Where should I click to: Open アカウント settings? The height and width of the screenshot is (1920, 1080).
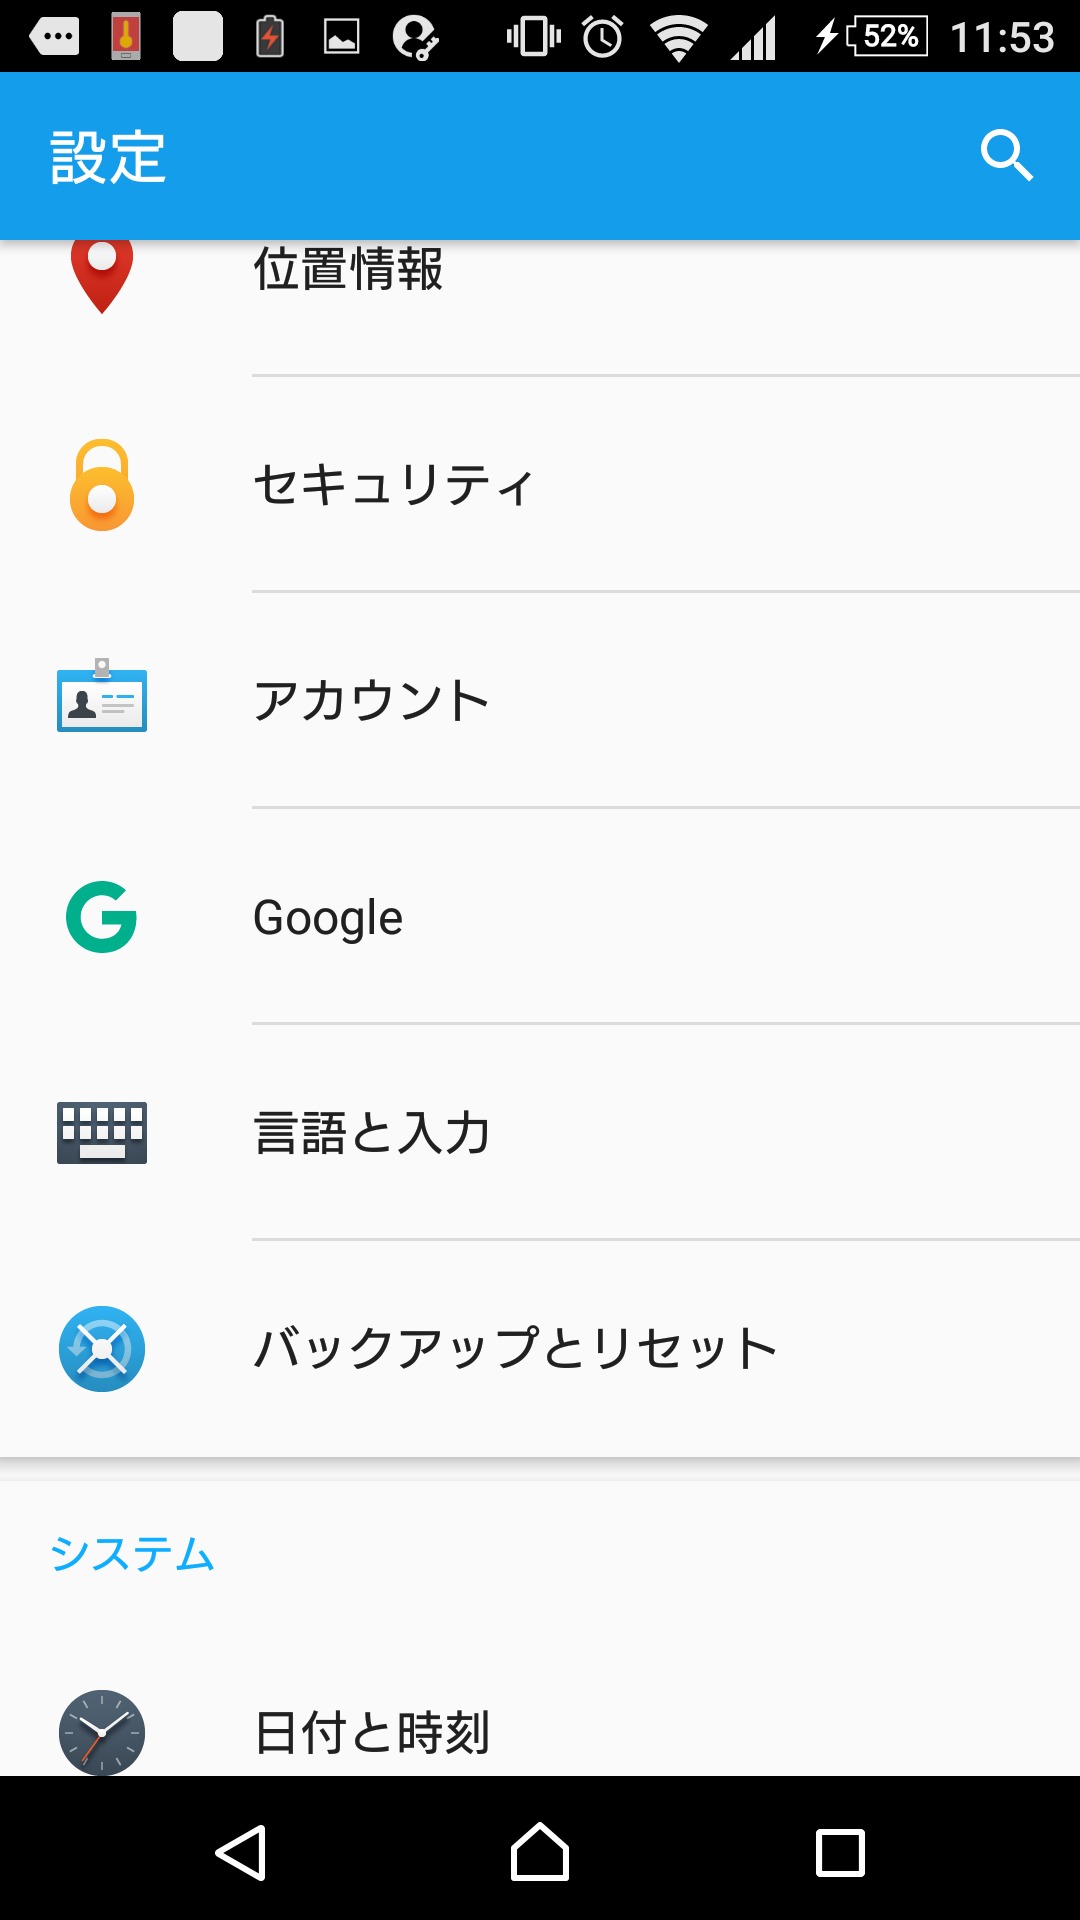[x=372, y=700]
